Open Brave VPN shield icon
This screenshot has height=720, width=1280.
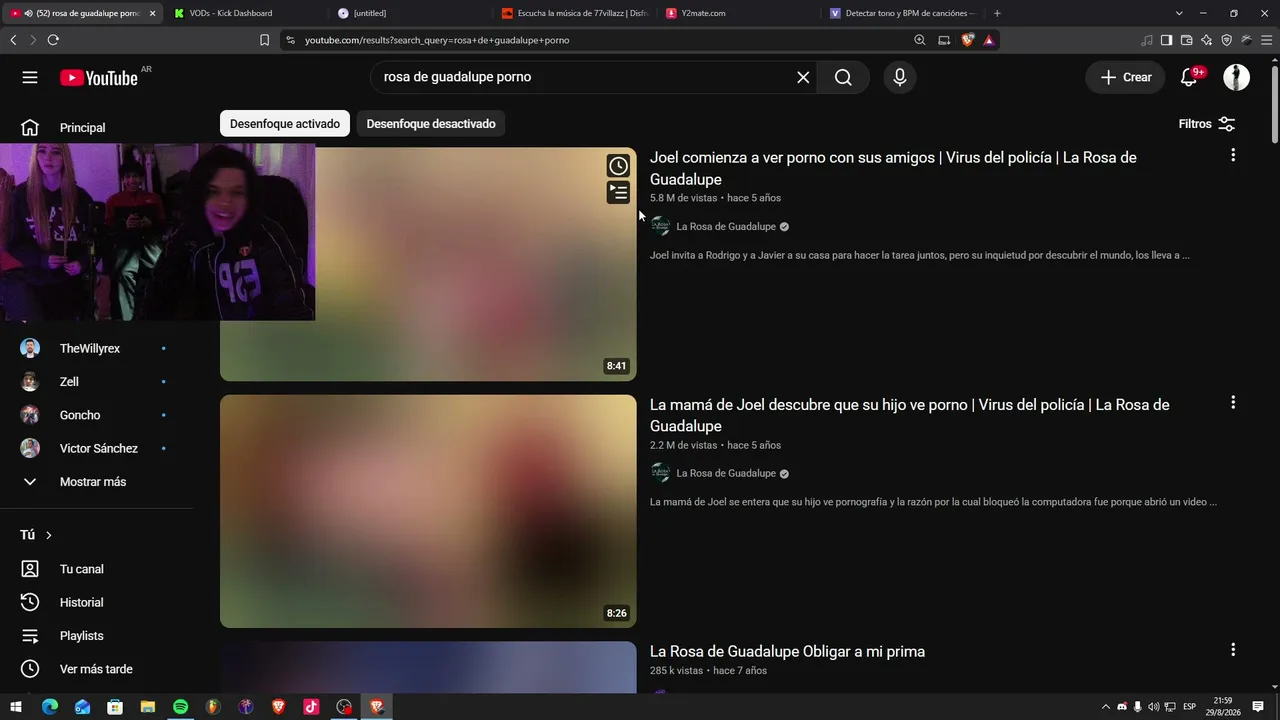tap(1226, 40)
